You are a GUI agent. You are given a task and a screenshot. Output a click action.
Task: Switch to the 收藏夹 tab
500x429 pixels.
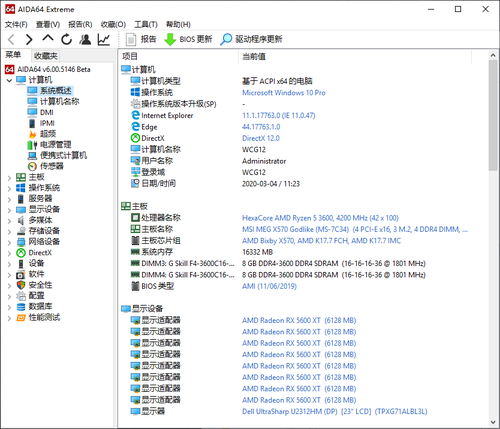pos(46,56)
